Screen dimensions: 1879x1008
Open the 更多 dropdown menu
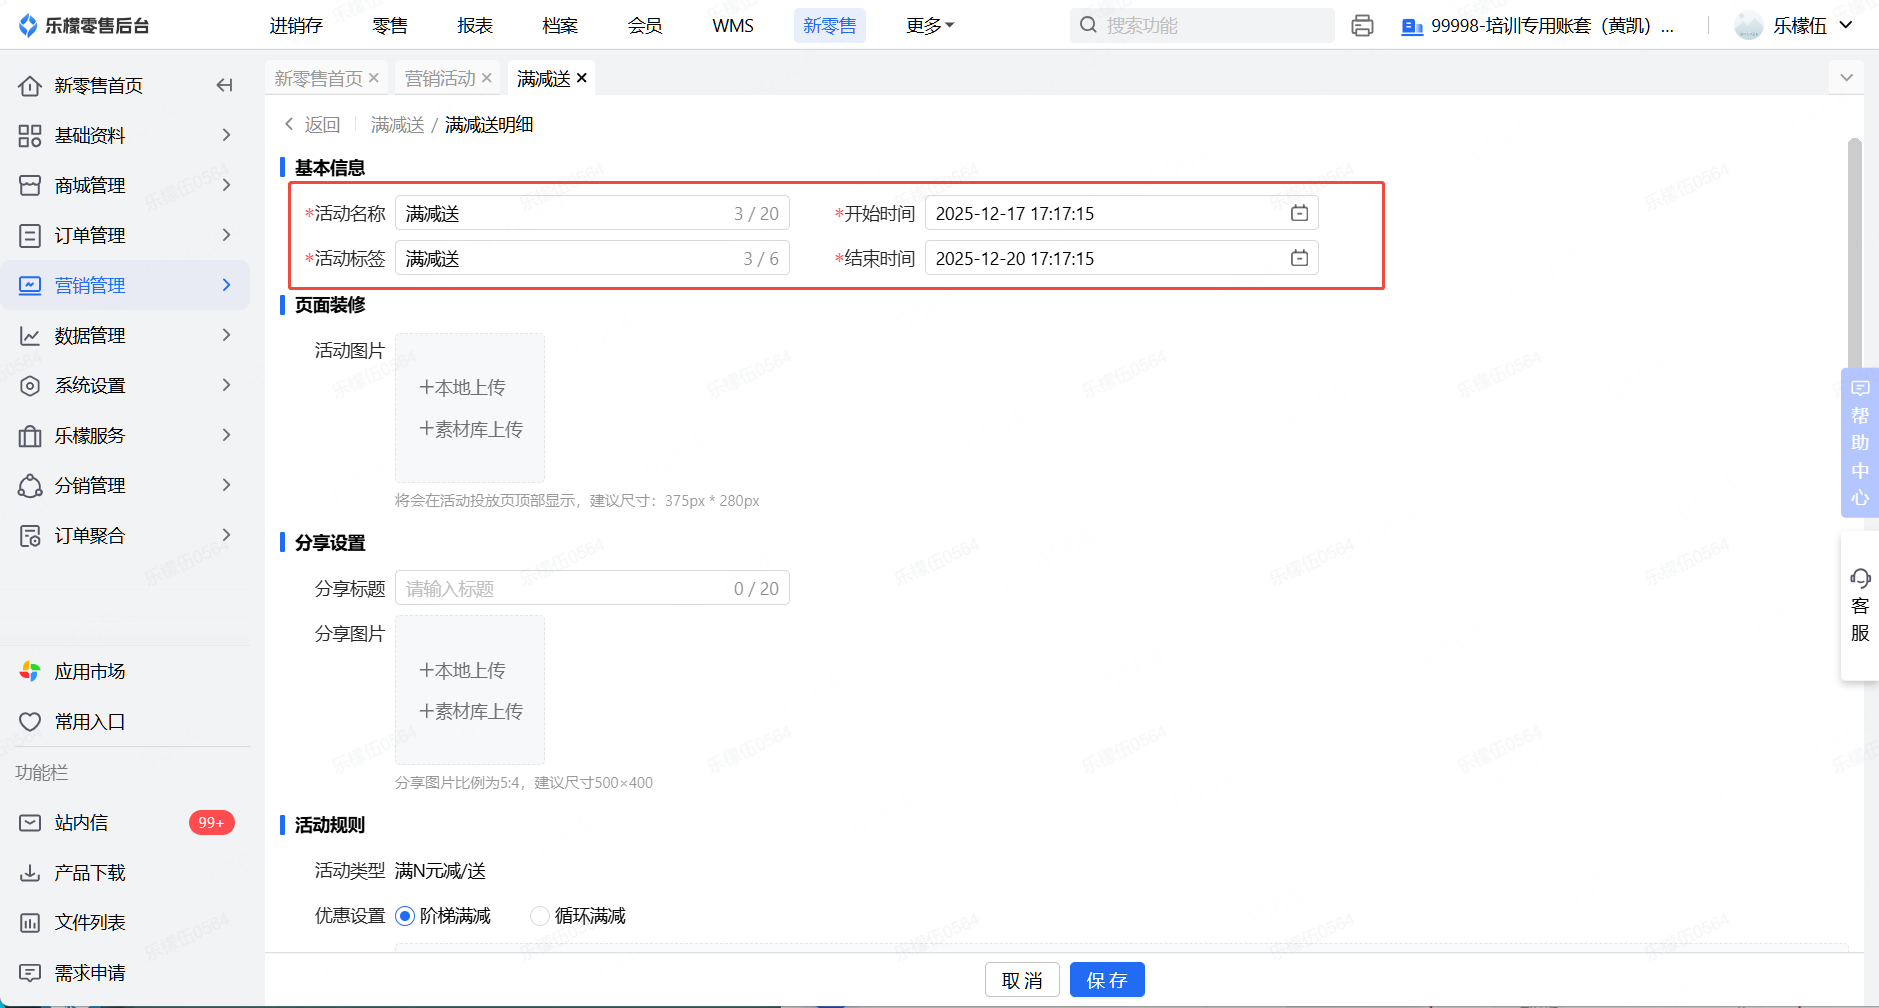pyautogui.click(x=930, y=26)
